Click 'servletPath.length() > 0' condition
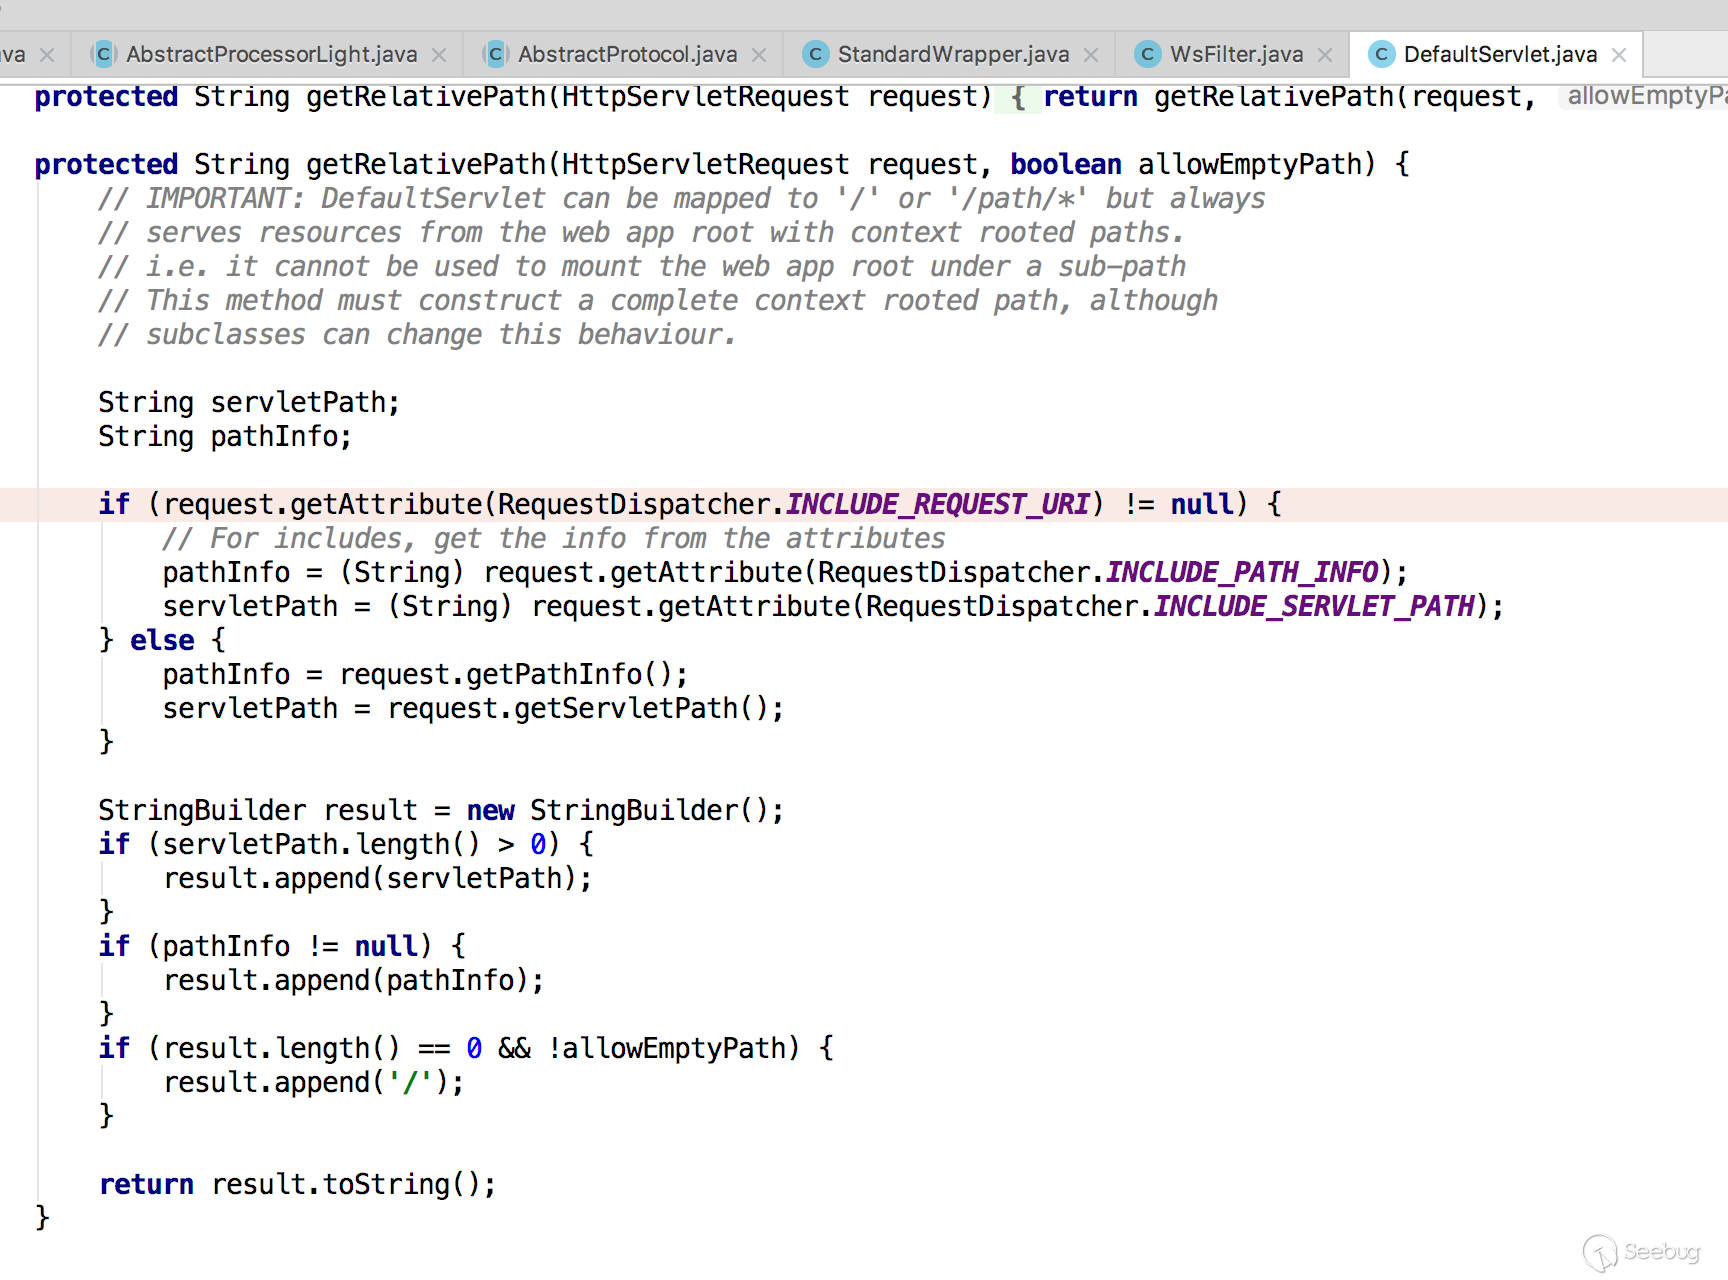 click(354, 844)
